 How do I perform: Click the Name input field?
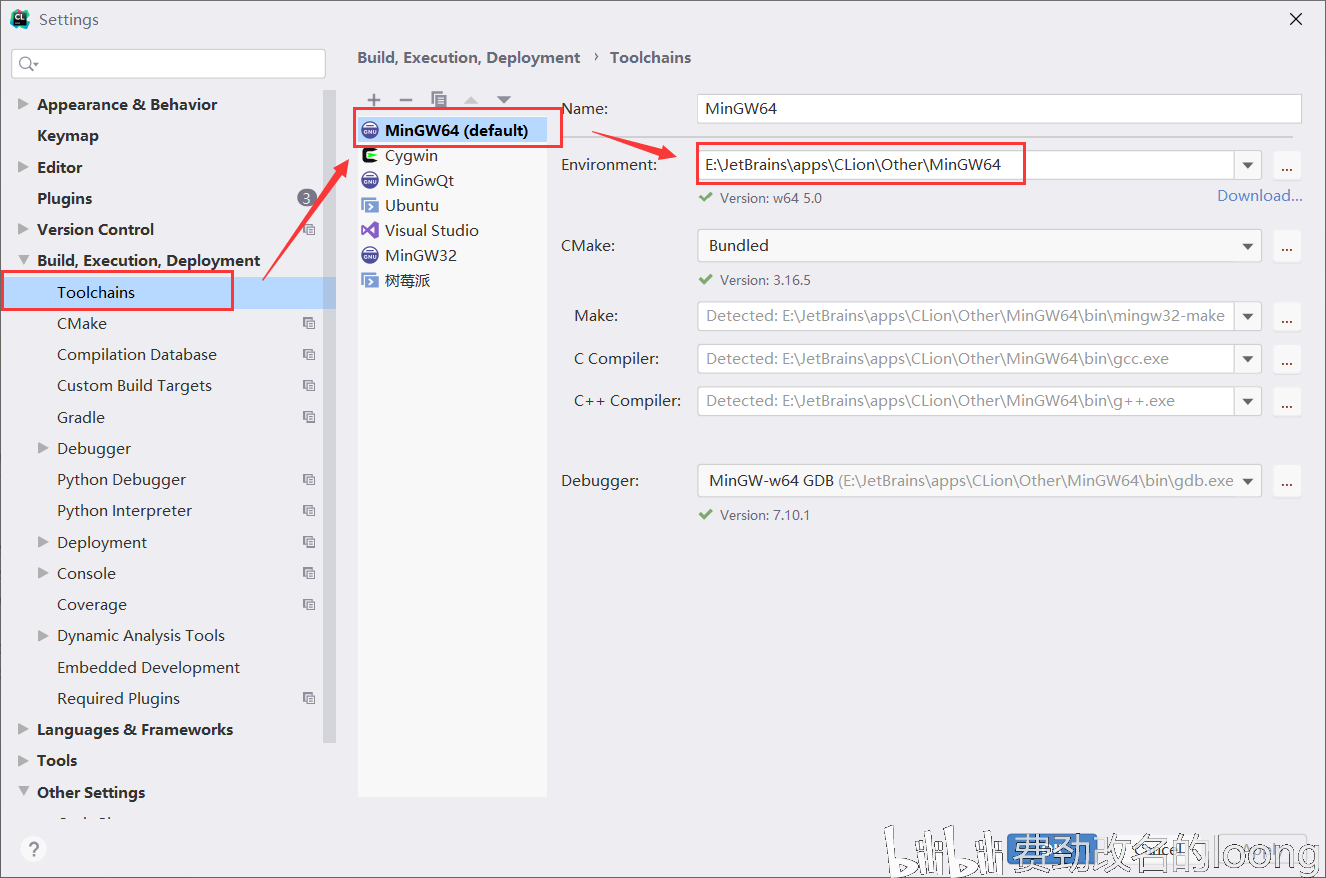tap(999, 109)
